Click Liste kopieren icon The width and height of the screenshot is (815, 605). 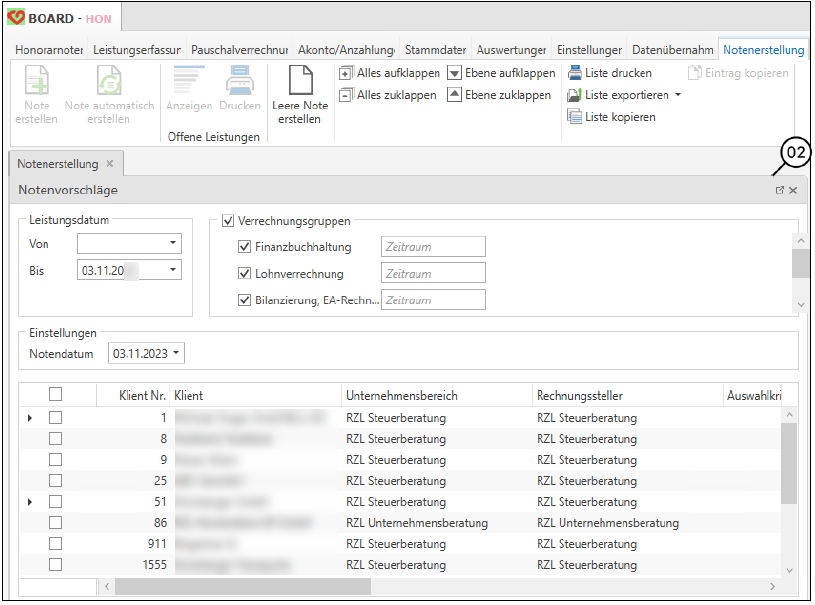point(574,117)
